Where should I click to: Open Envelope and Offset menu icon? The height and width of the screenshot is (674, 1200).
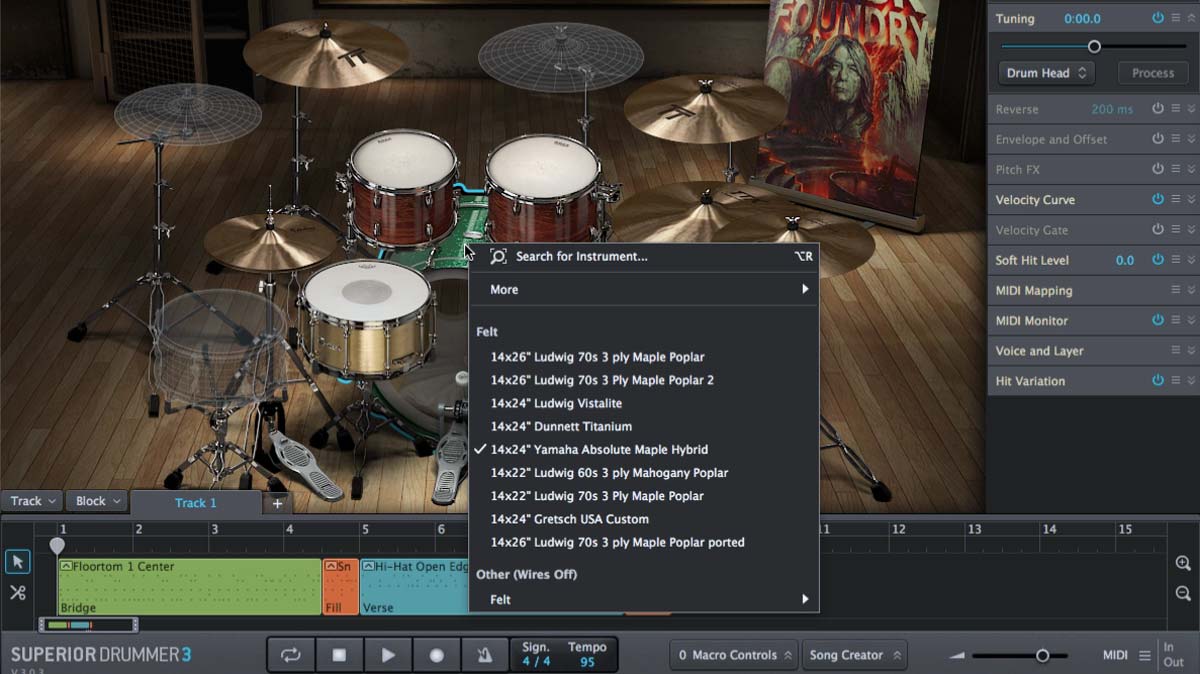coord(1176,139)
